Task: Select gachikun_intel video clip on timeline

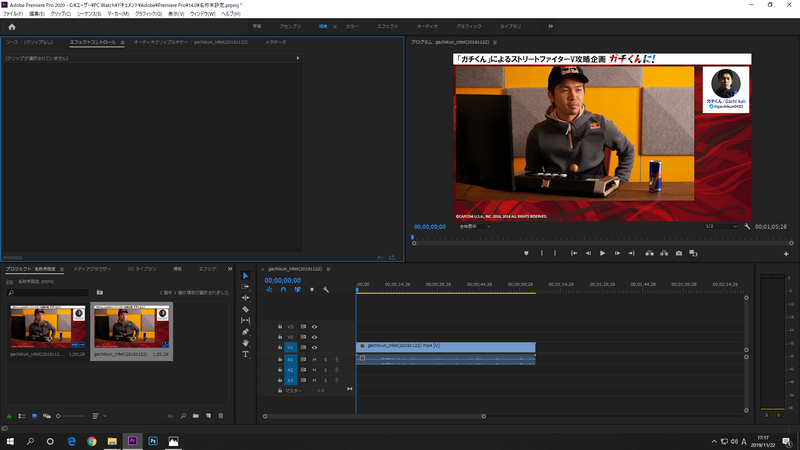Action: [445, 346]
